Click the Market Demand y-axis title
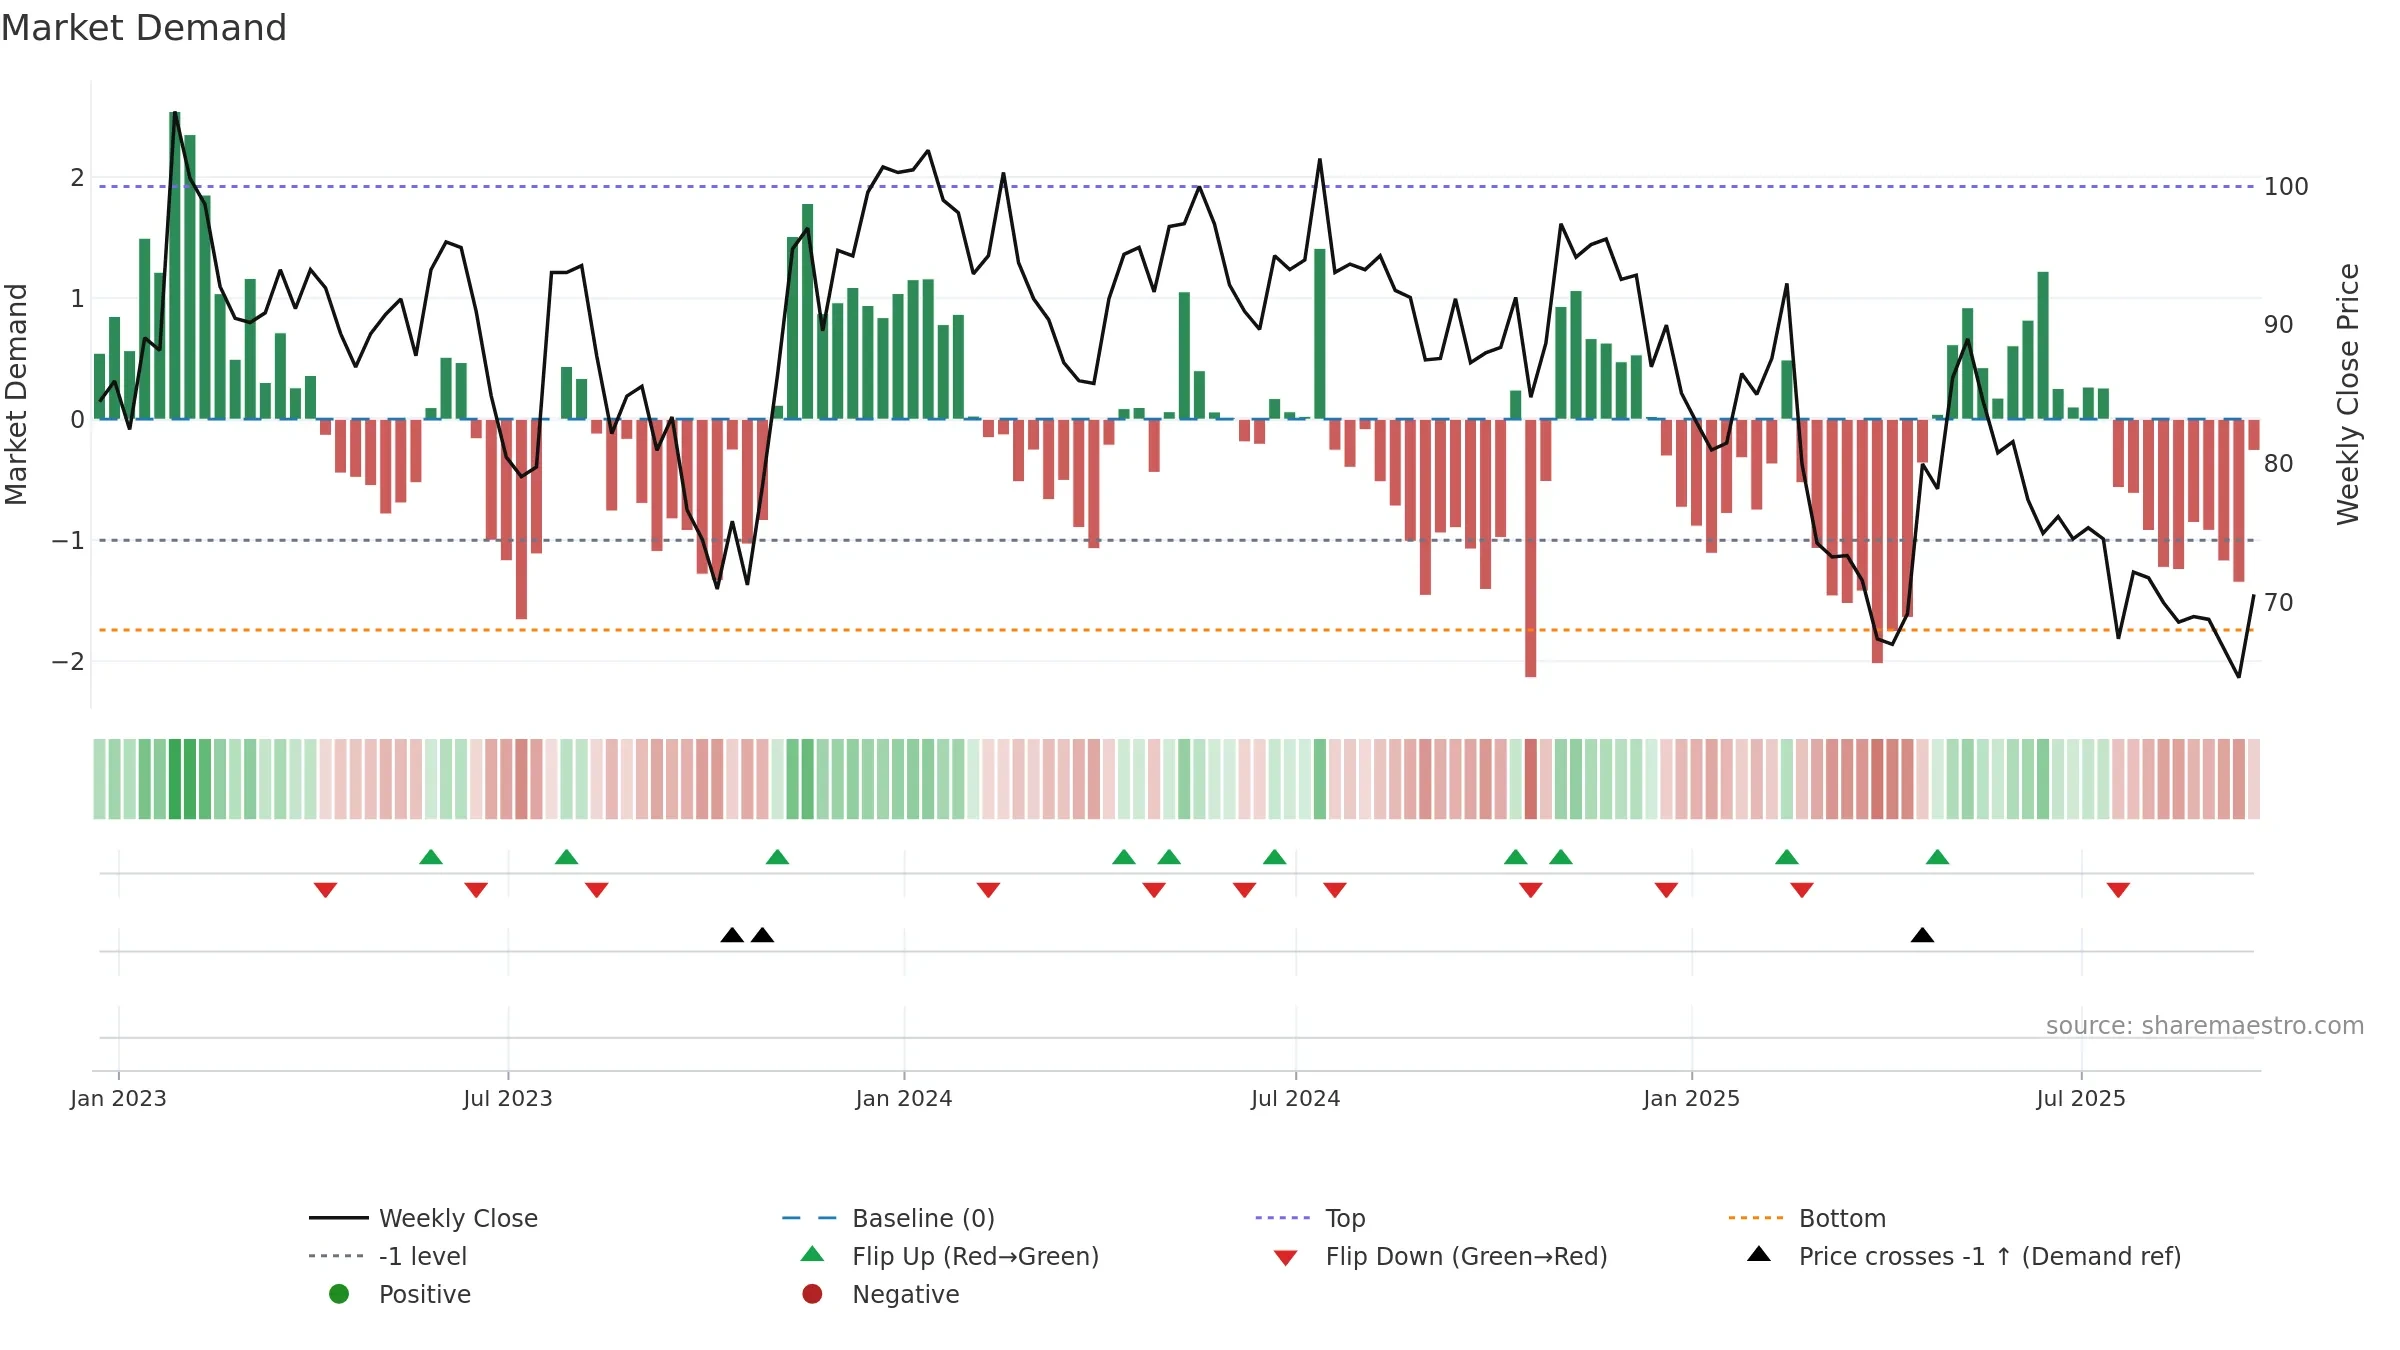 16,394
